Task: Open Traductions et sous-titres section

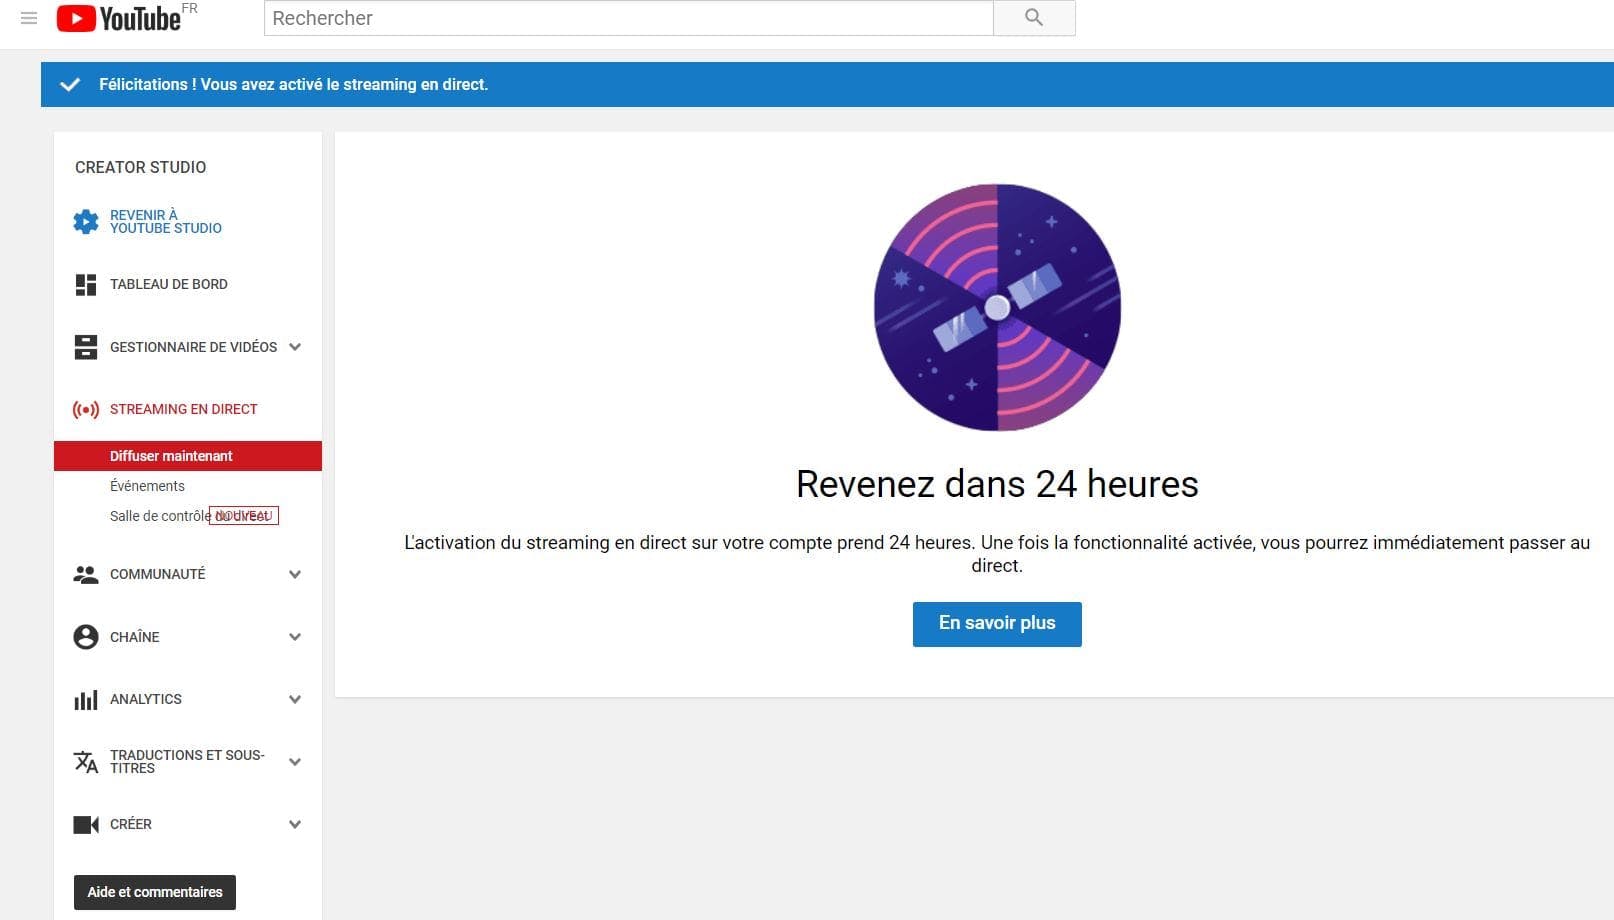Action: pos(187,761)
